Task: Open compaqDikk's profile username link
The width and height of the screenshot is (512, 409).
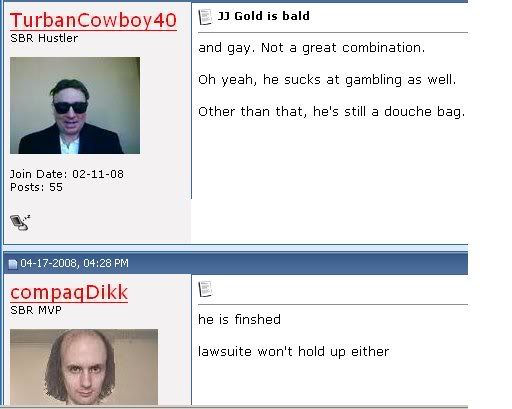Action: [x=69, y=293]
